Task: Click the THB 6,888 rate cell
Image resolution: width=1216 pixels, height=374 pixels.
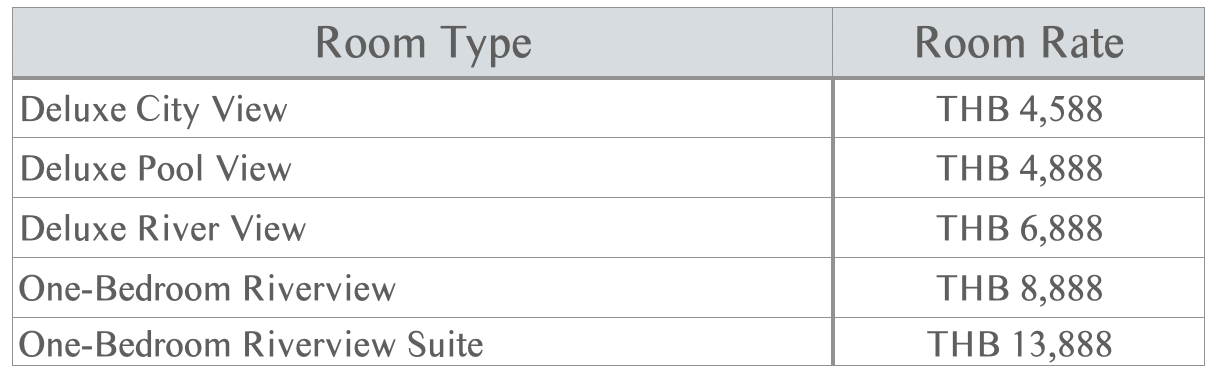Action: pyautogui.click(x=1020, y=228)
